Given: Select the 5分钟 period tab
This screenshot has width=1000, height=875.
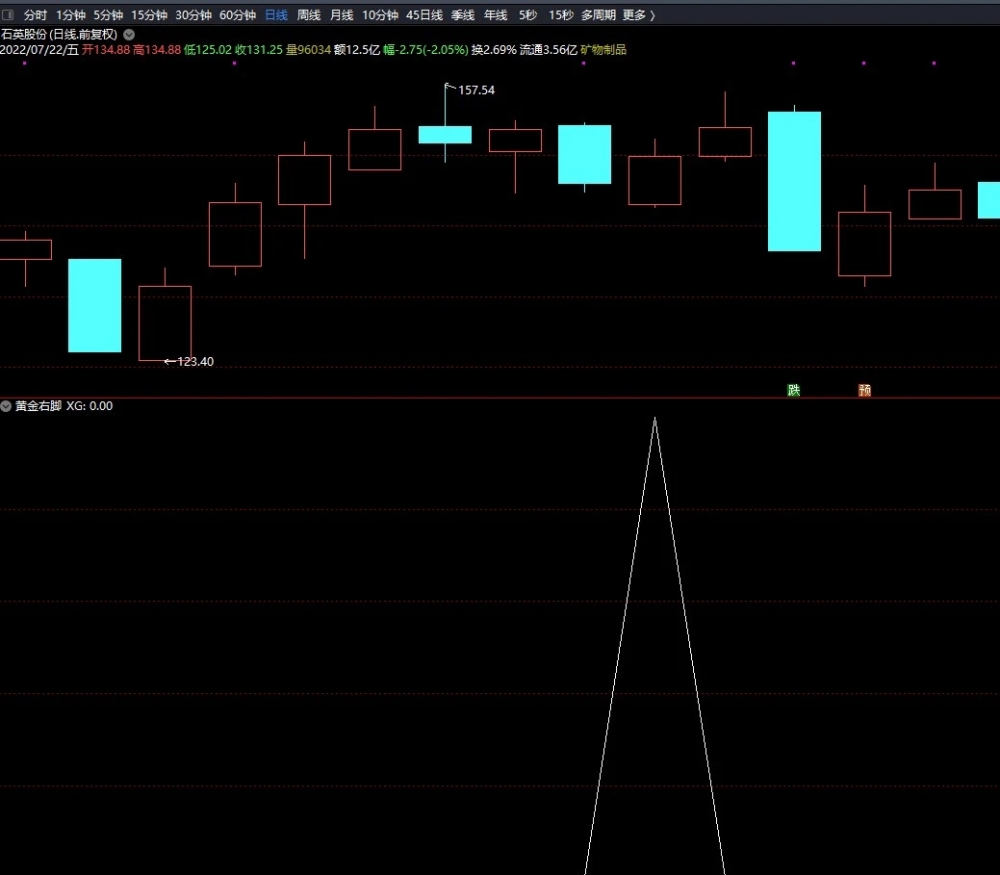Looking at the screenshot, I should coord(108,15).
